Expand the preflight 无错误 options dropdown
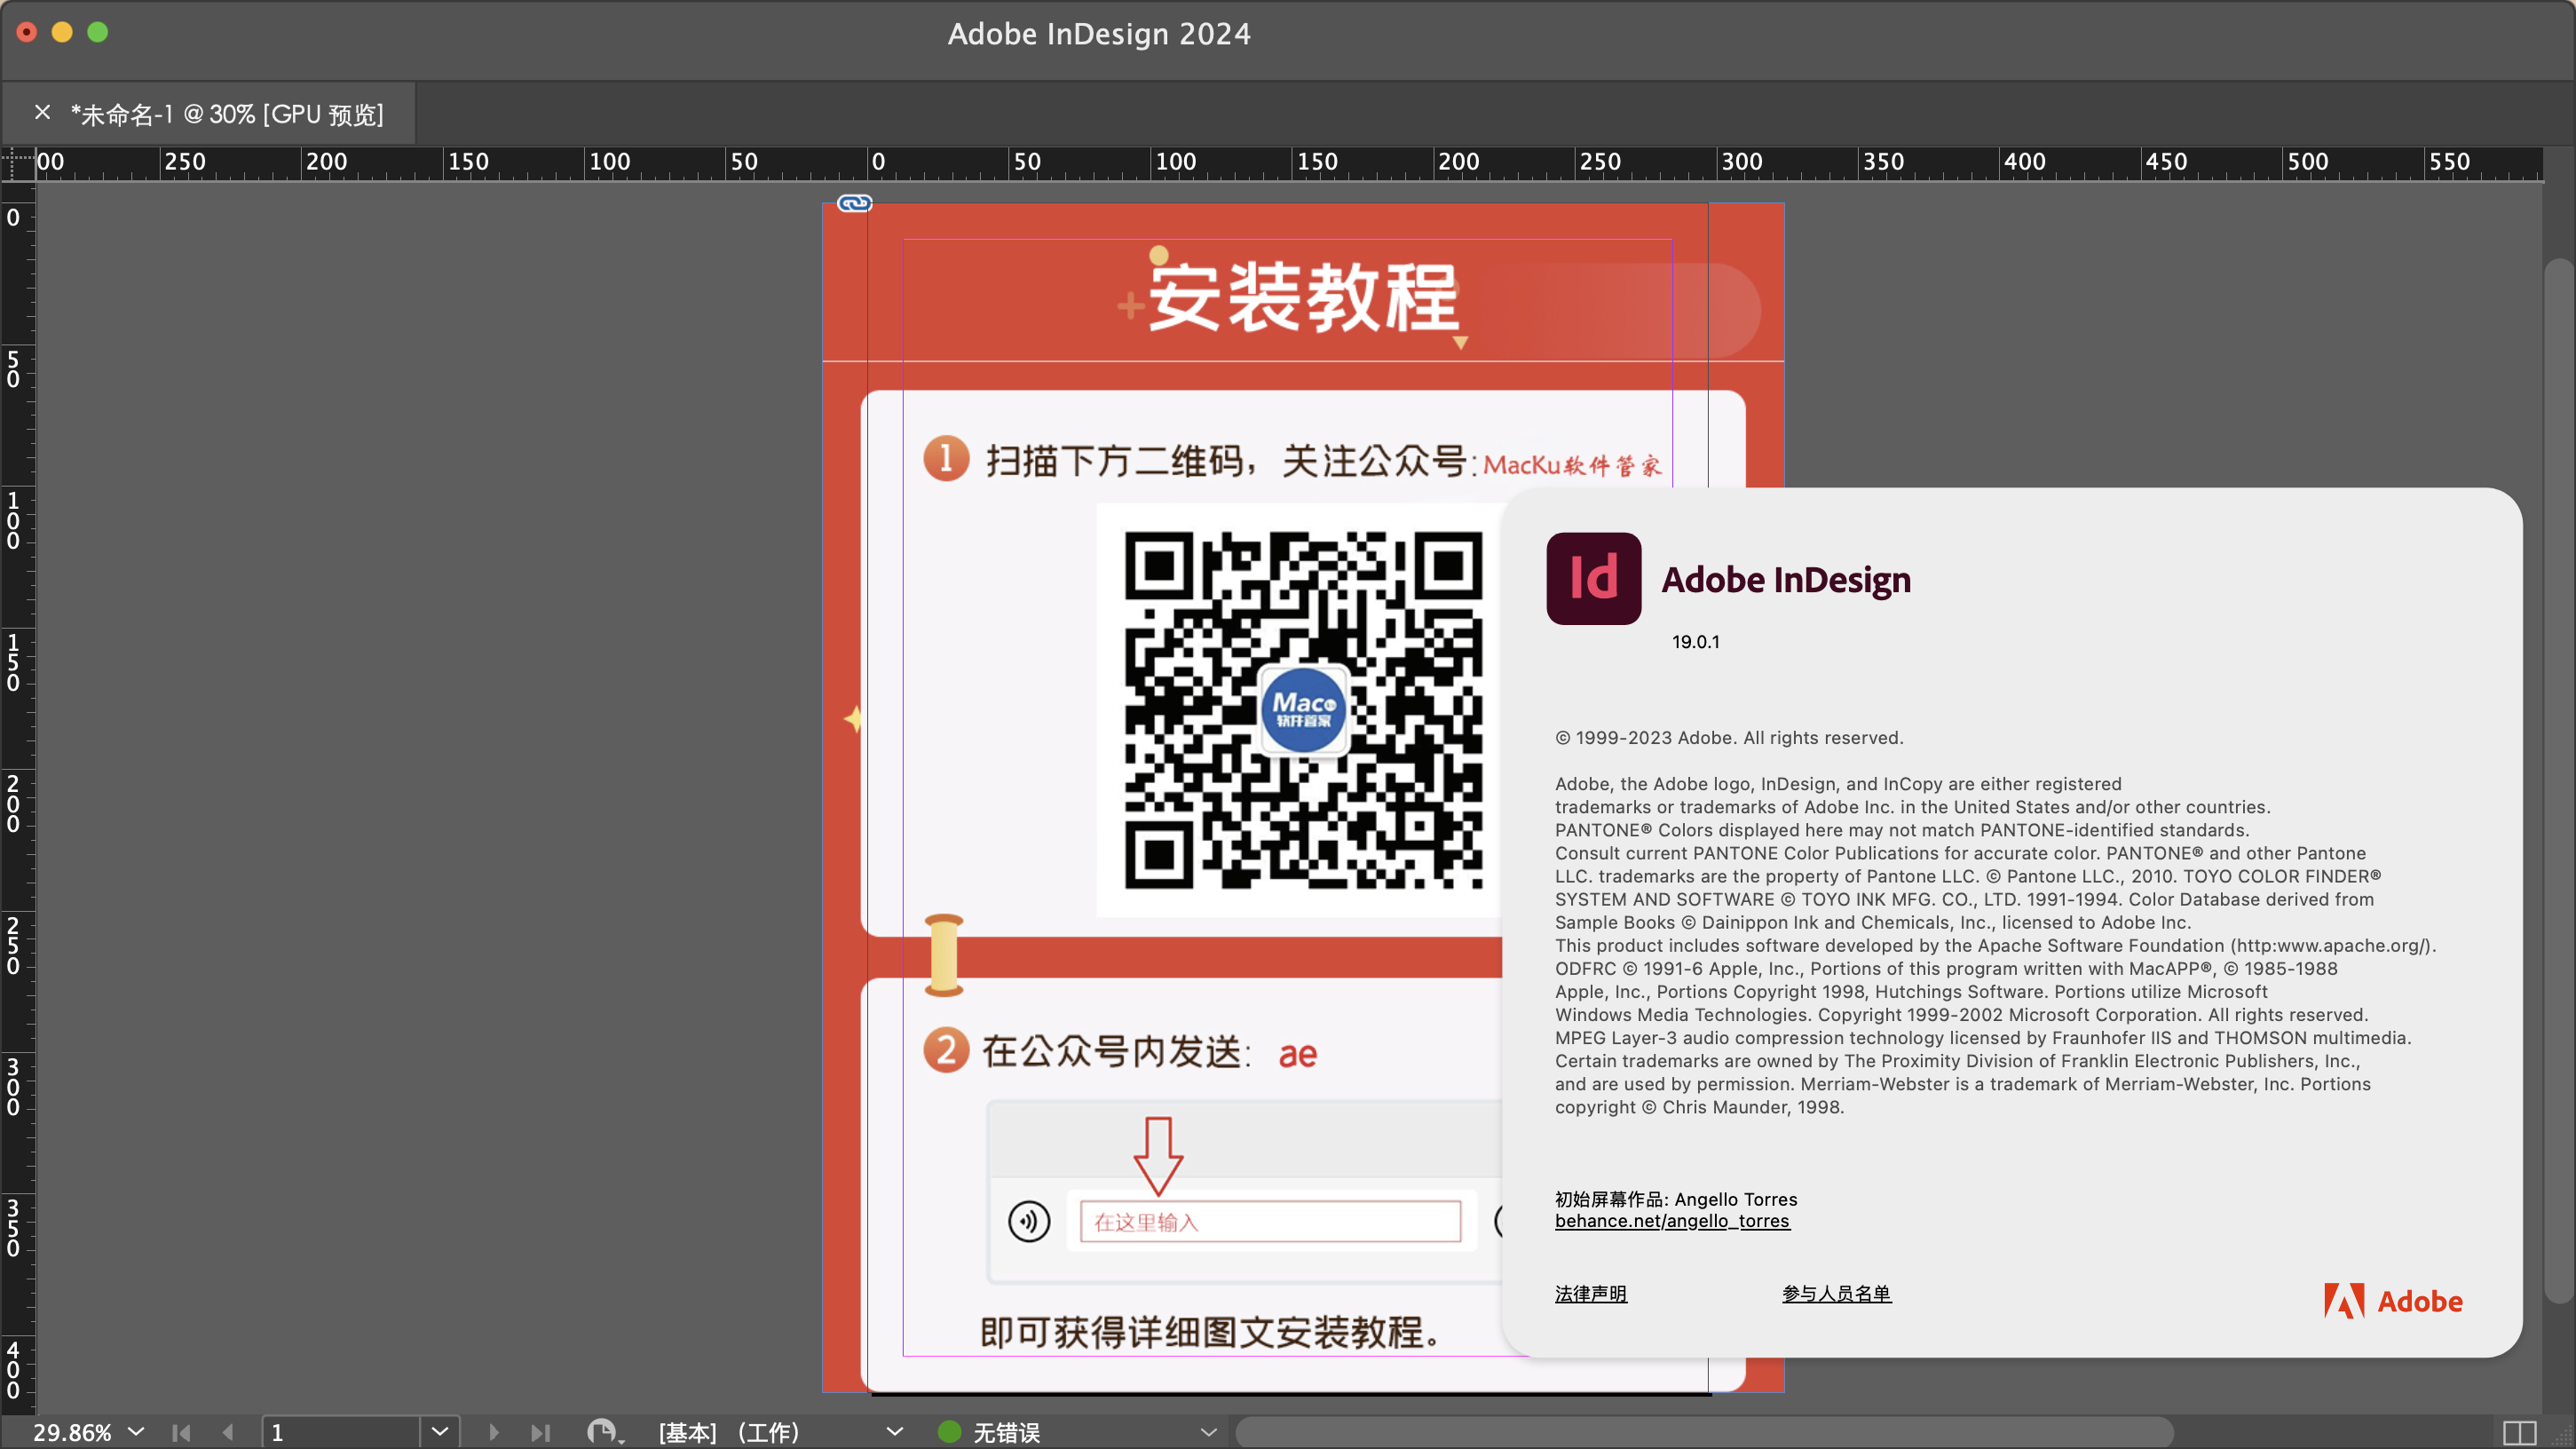 (x=1208, y=1432)
